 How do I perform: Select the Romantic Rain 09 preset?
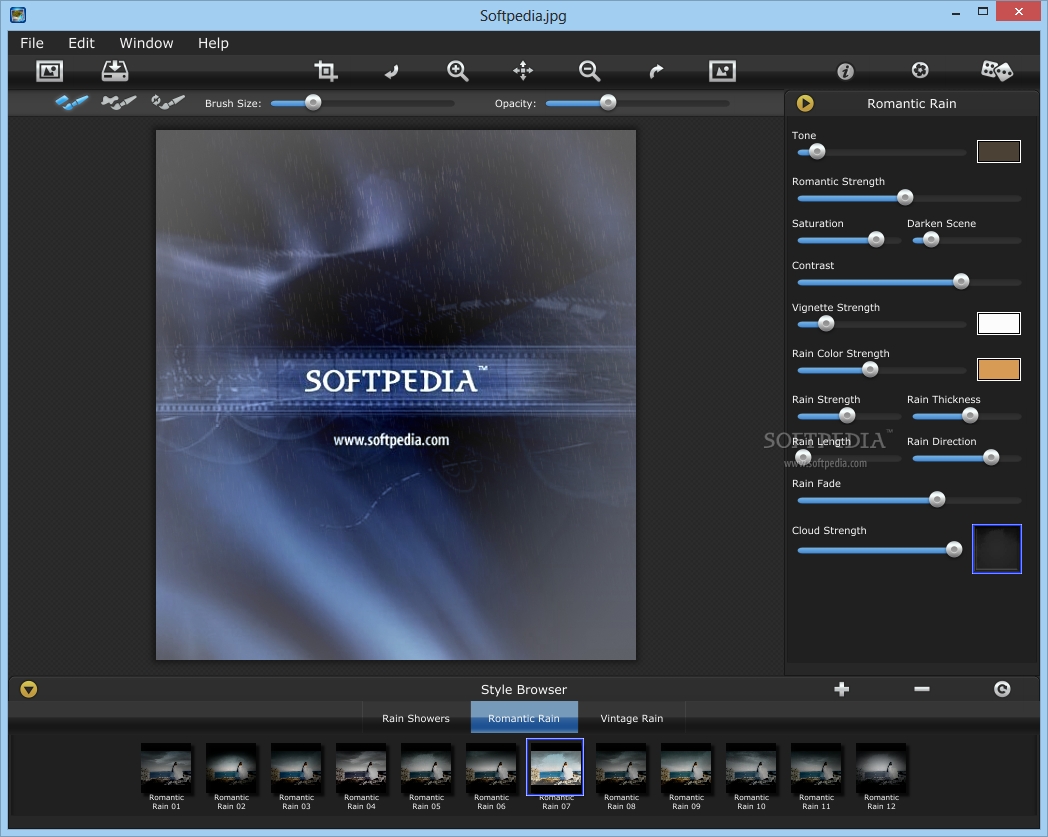(686, 775)
